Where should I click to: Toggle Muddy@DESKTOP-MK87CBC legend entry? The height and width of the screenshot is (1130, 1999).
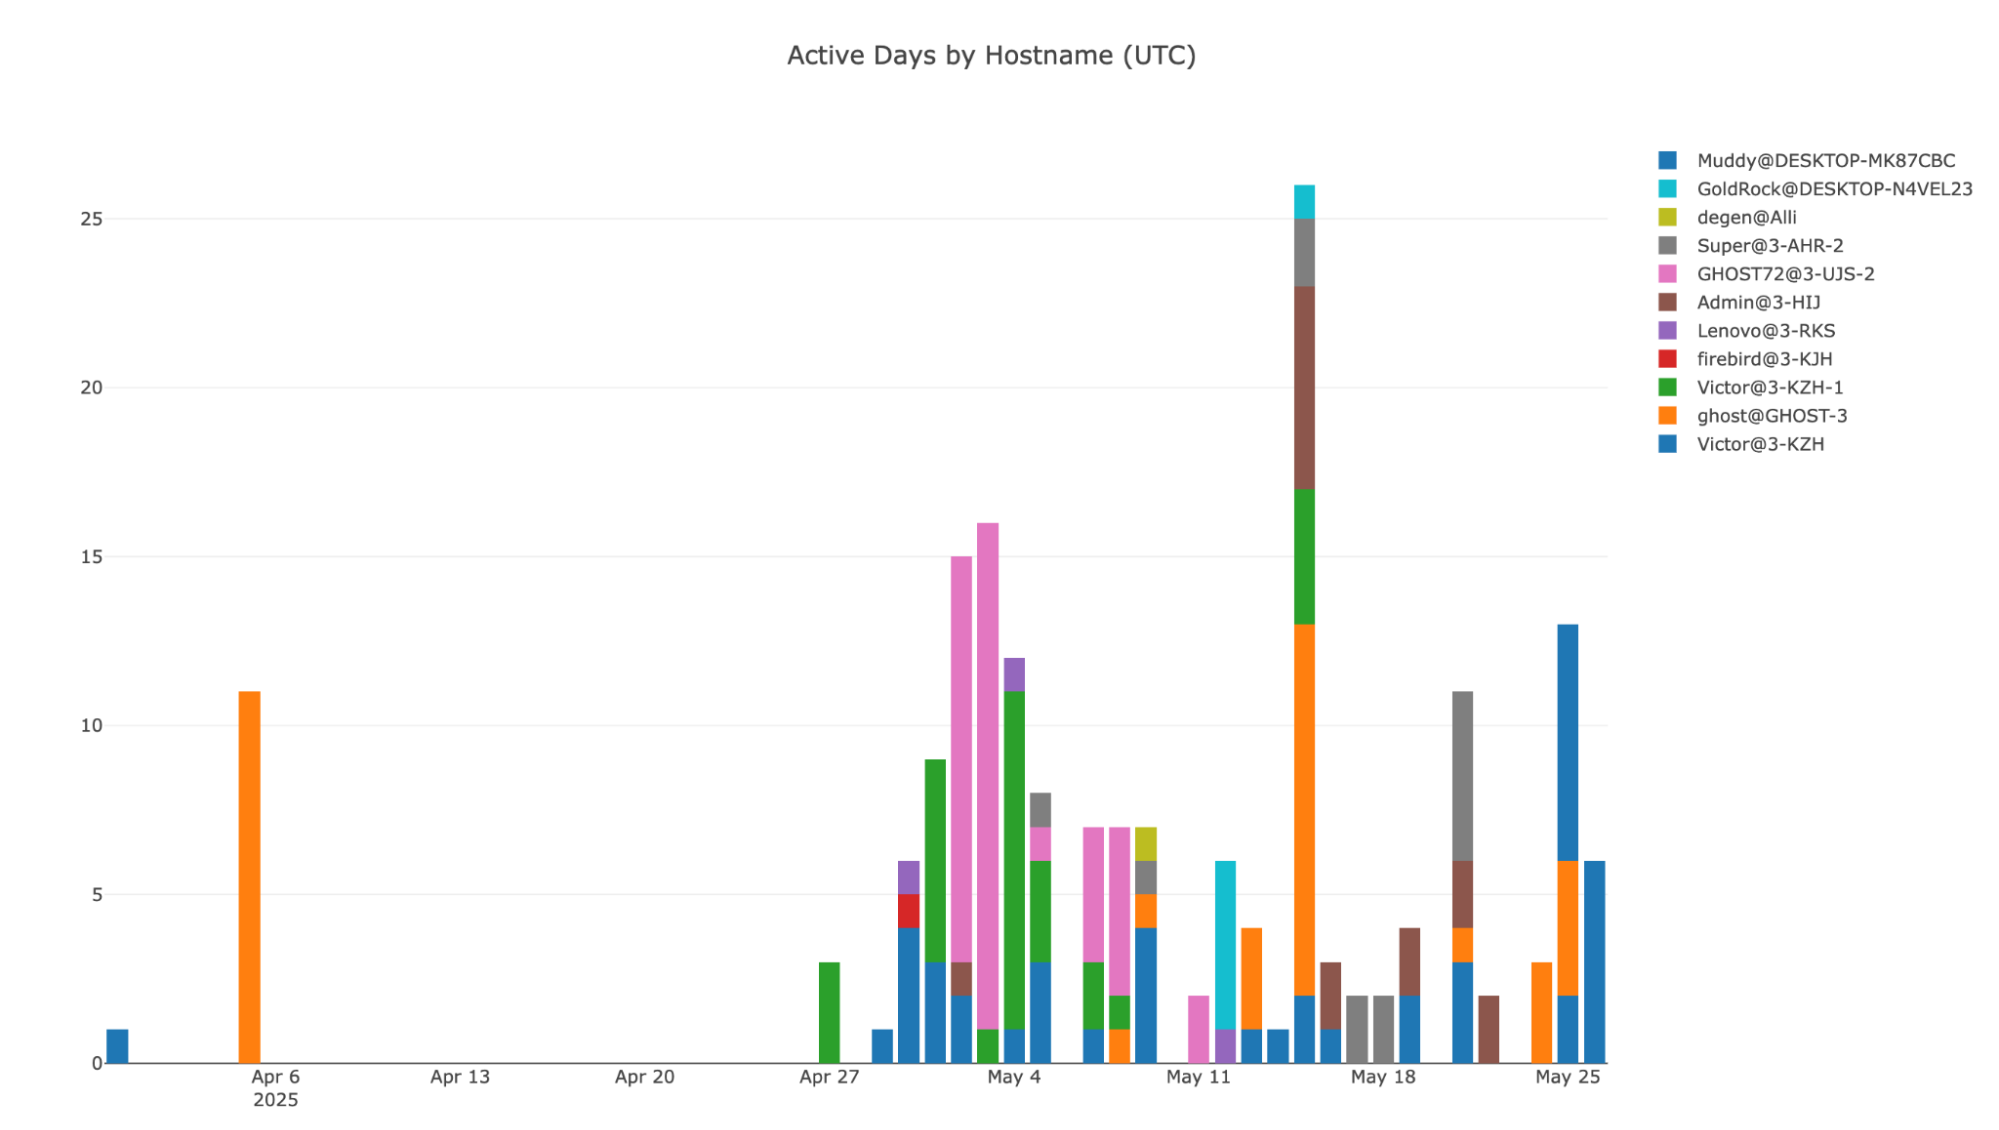pos(1824,160)
